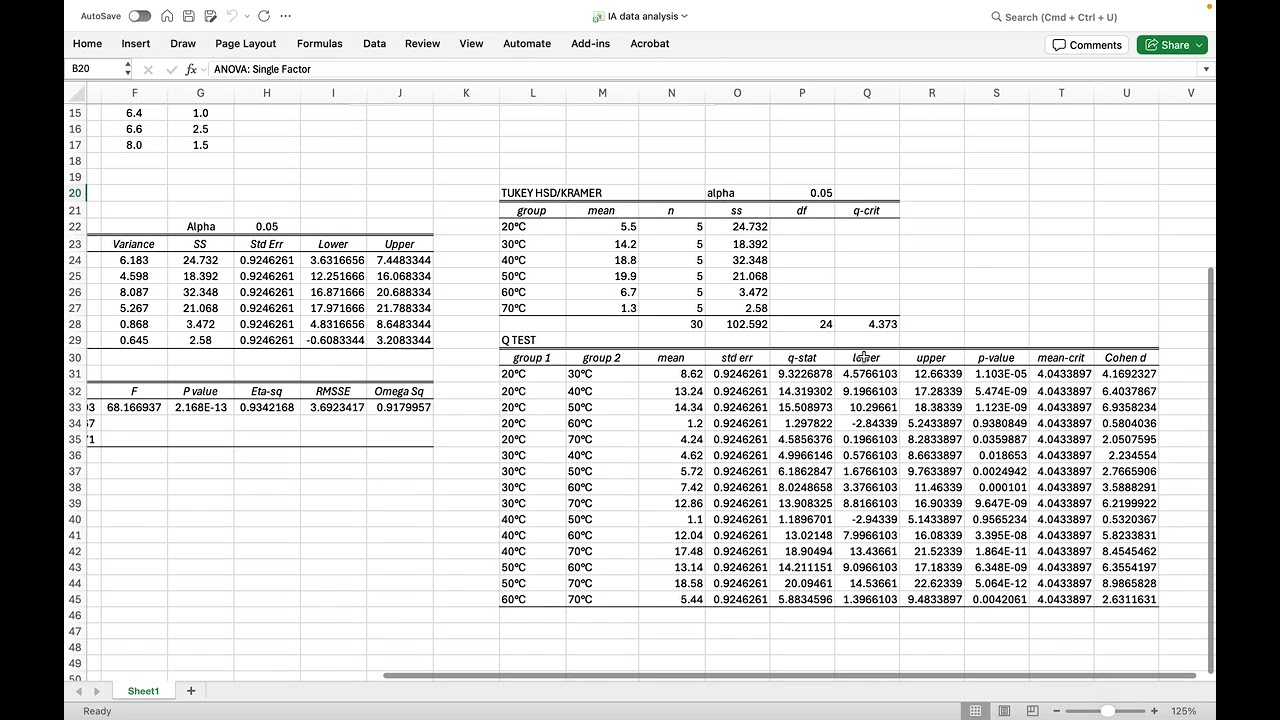Image resolution: width=1280 pixels, height=720 pixels.
Task: Click the Omega Sq value 0.9179957
Action: [400, 407]
